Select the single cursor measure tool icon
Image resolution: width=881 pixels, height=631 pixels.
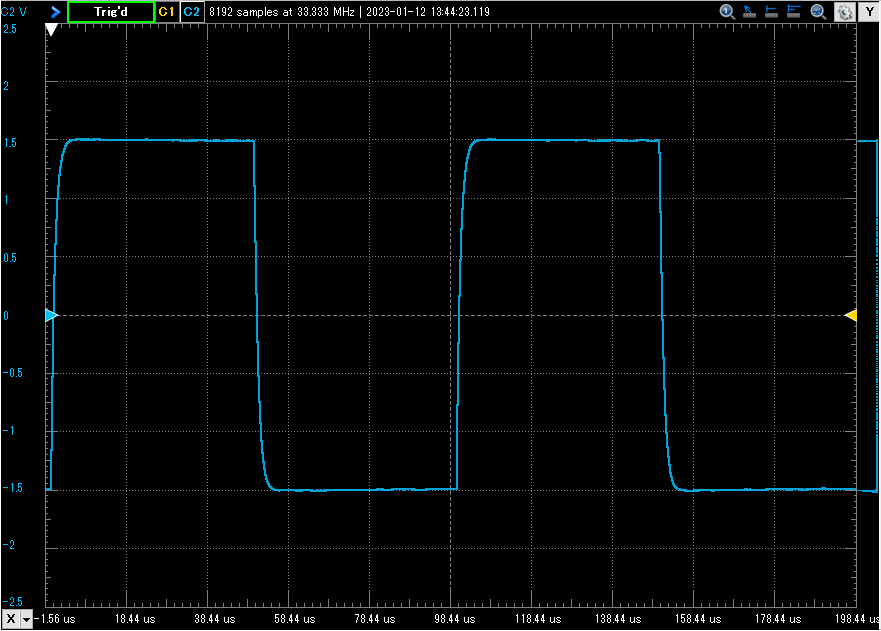(x=771, y=12)
